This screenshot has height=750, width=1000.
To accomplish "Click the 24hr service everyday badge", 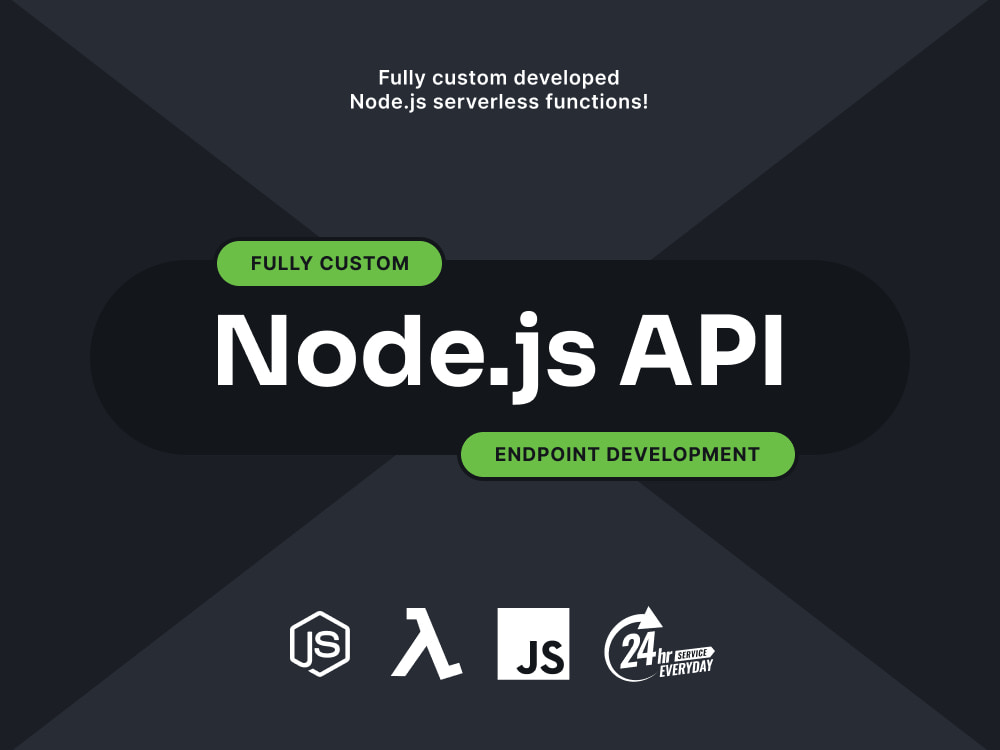I will click(659, 644).
